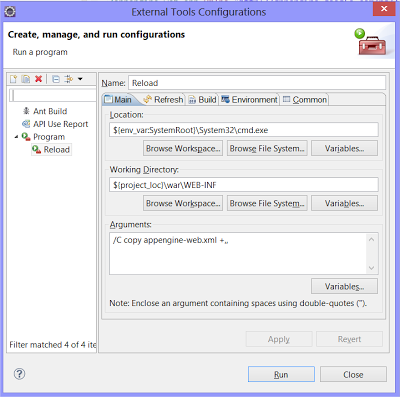Image resolution: width=400 pixels, height=397 pixels.
Task: Click the Filter launch configurations icon
Action: tap(69, 79)
